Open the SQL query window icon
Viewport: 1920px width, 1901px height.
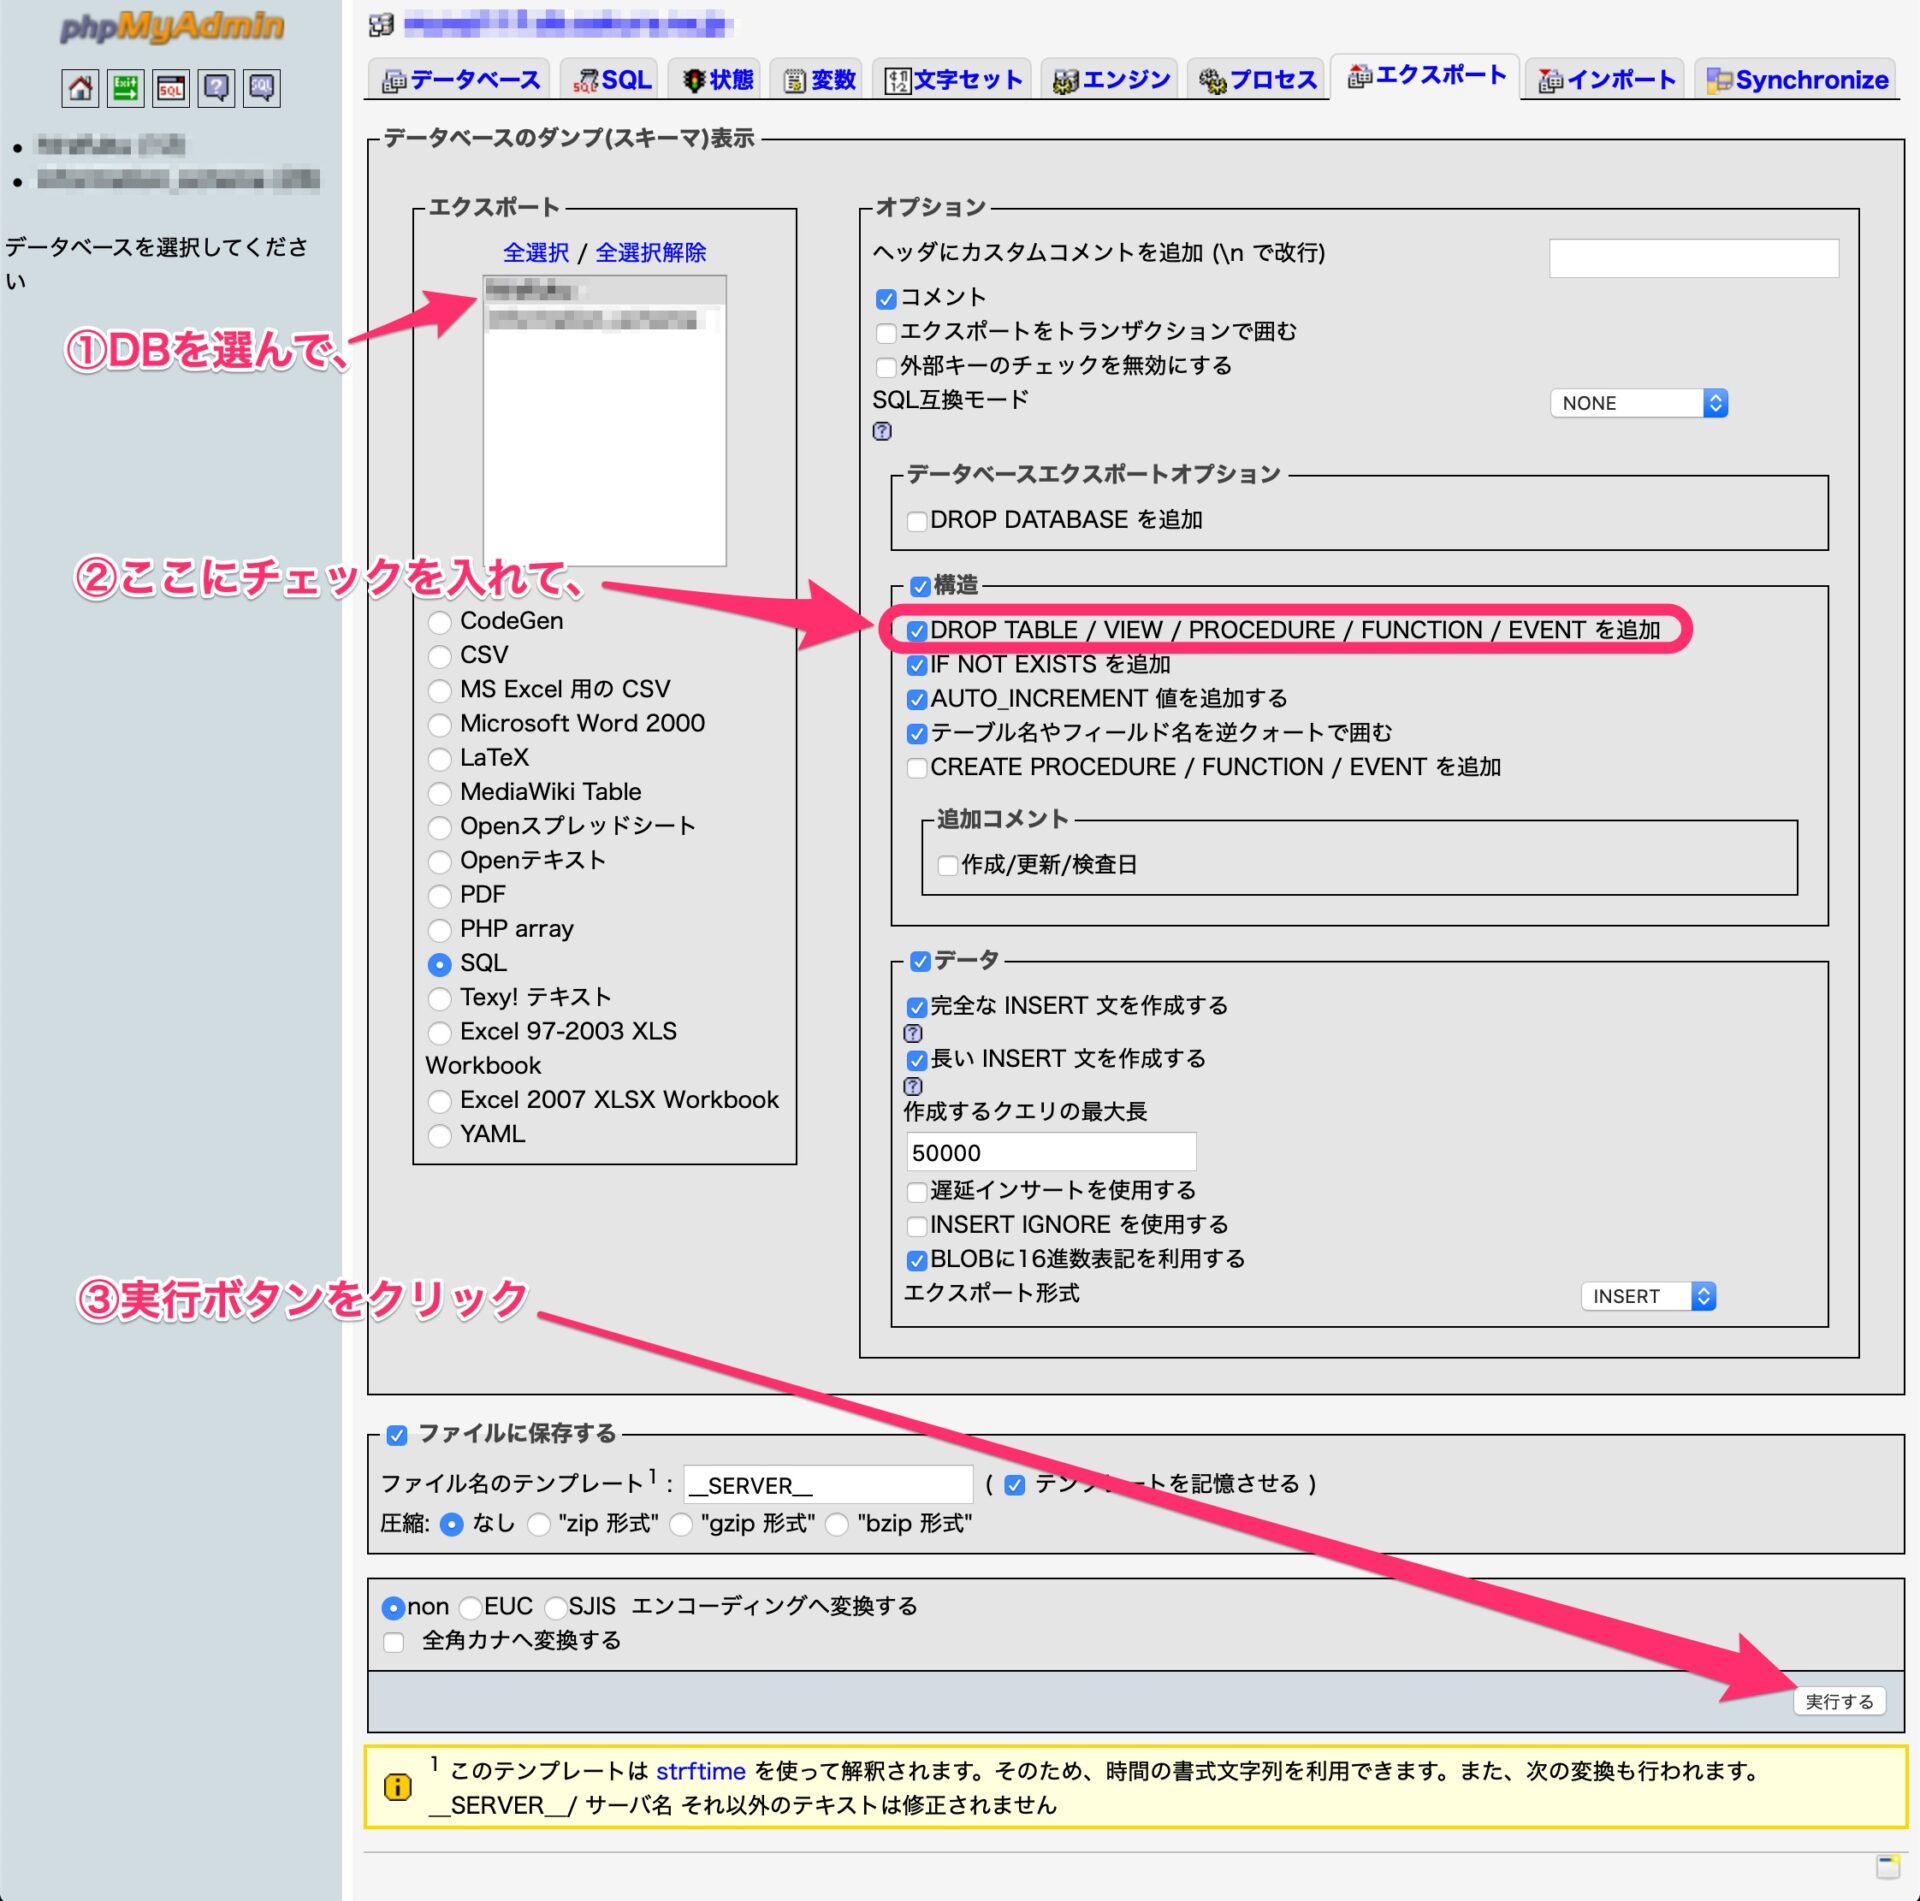[x=171, y=88]
